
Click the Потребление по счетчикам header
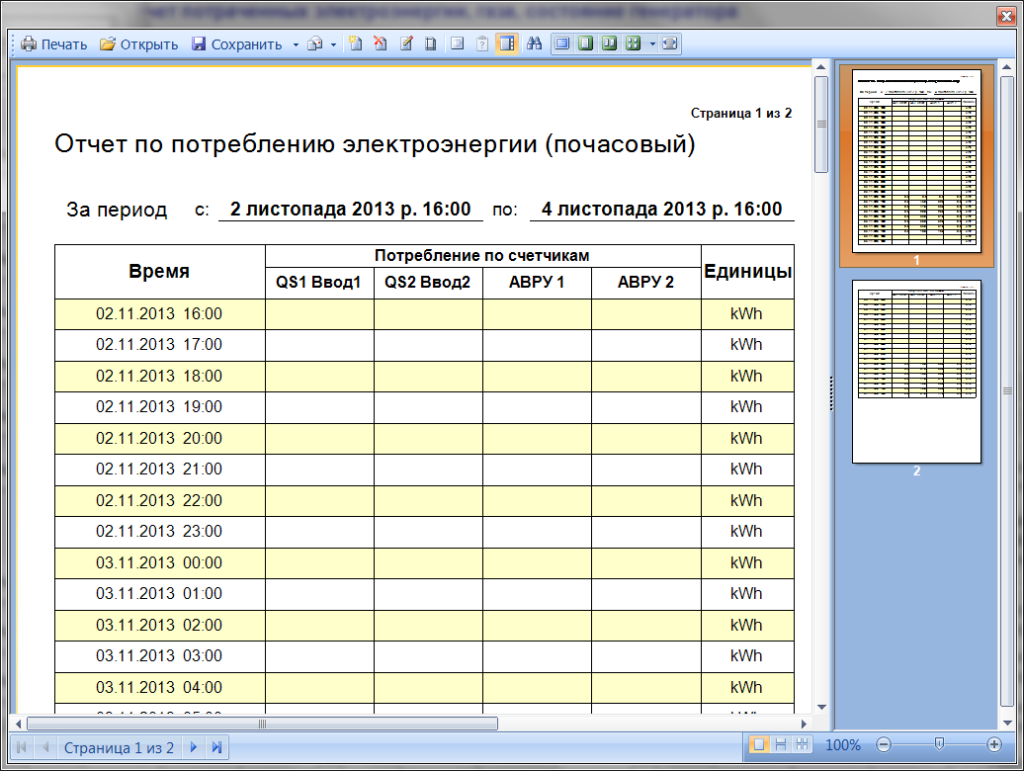[x=483, y=256]
